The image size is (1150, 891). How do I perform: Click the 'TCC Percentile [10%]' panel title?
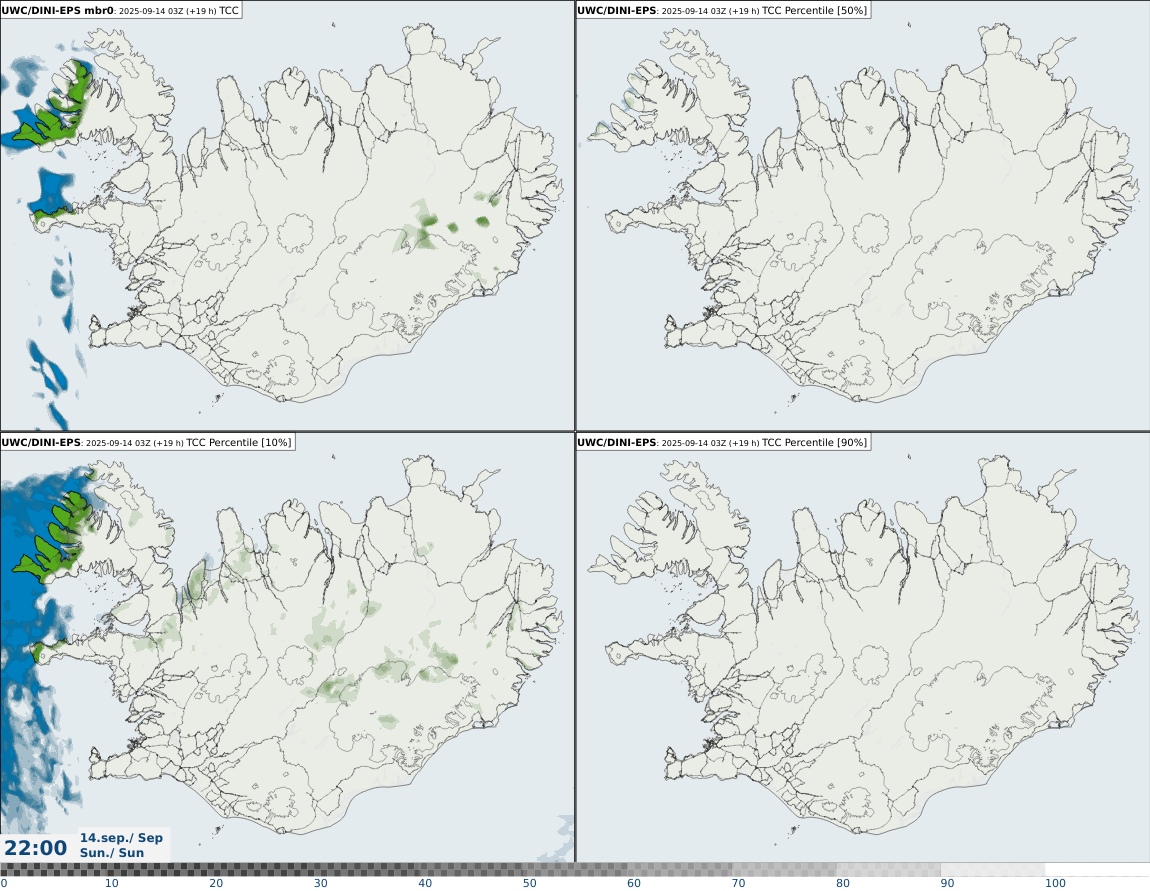tap(147, 442)
